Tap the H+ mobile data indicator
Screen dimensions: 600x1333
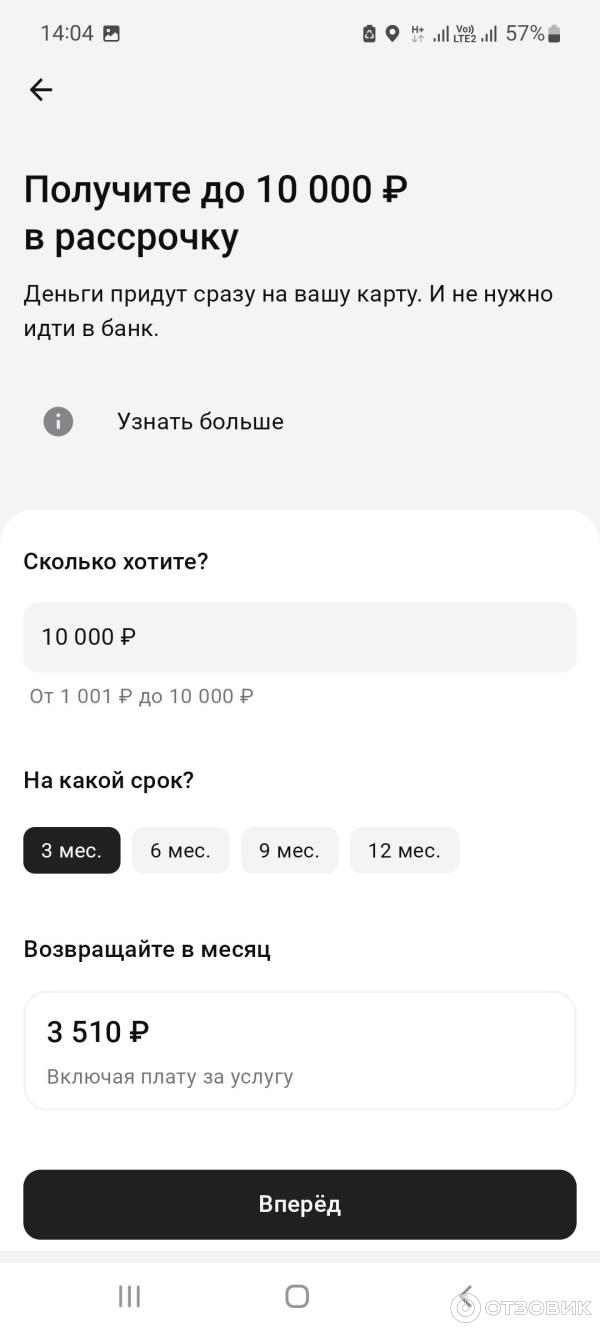pyautogui.click(x=417, y=34)
